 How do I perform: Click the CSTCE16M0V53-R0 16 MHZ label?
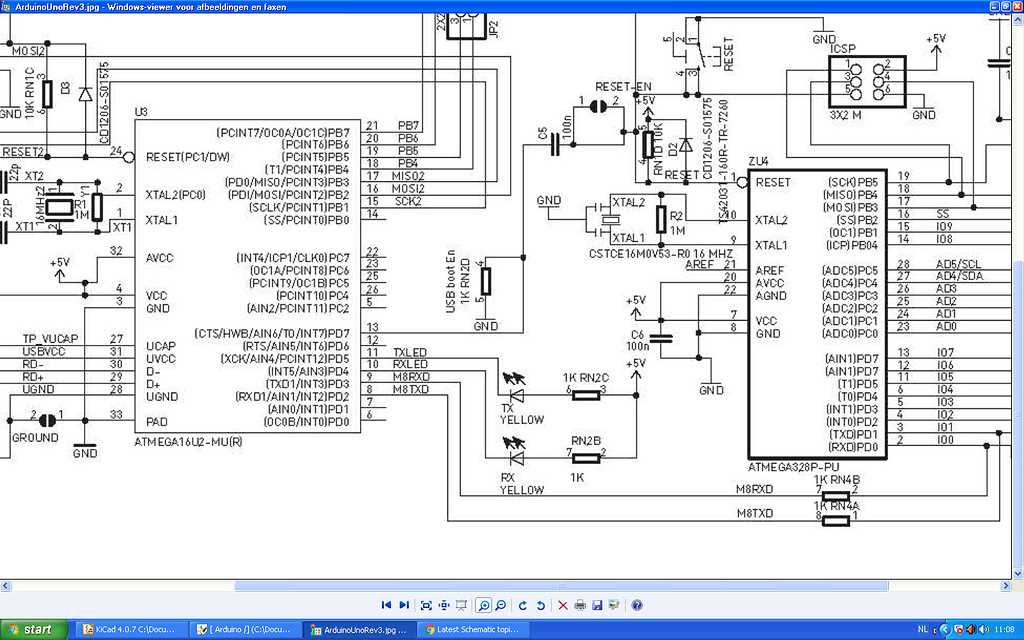point(660,253)
